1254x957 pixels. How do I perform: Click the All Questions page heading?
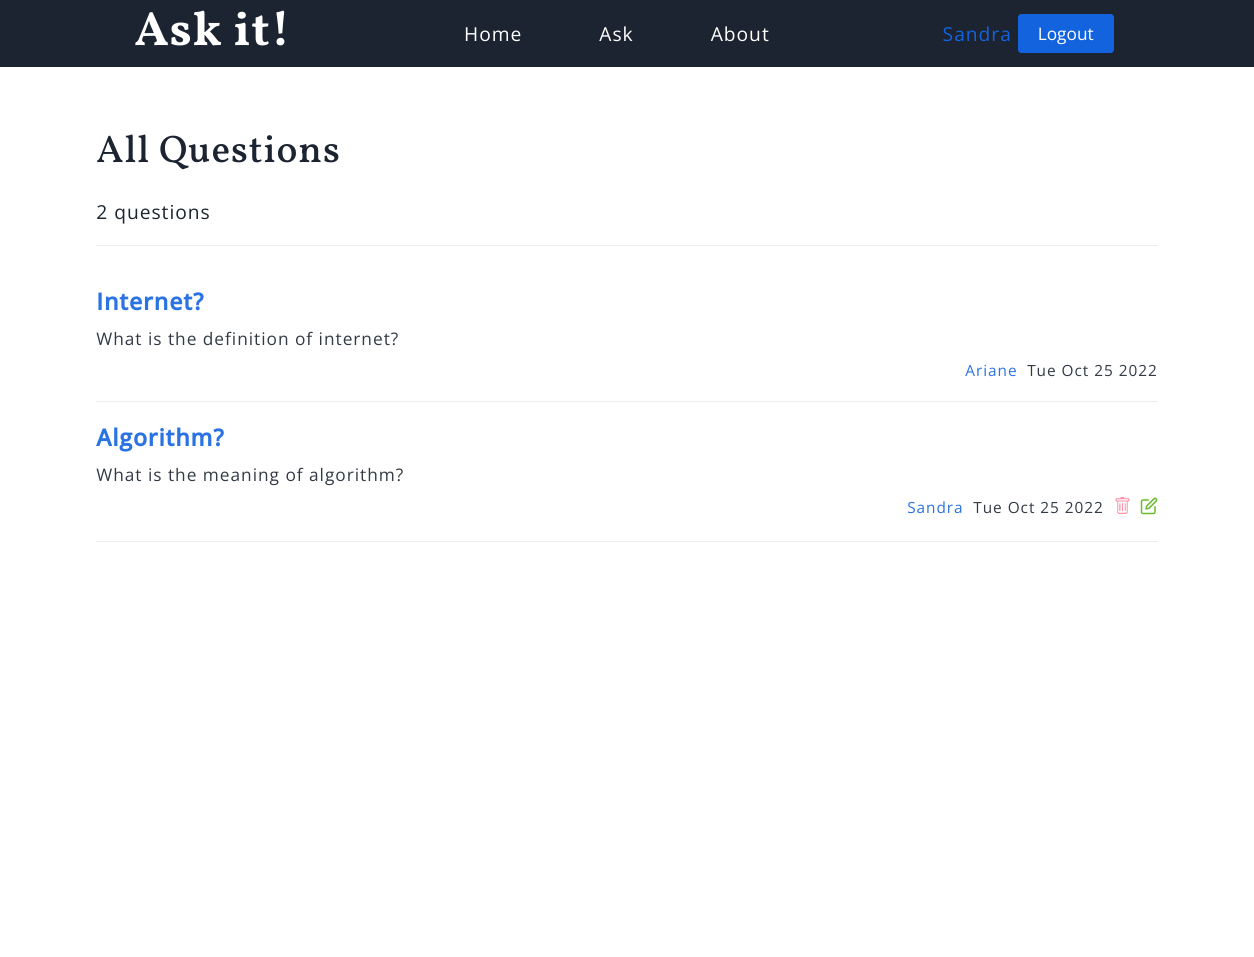(218, 151)
